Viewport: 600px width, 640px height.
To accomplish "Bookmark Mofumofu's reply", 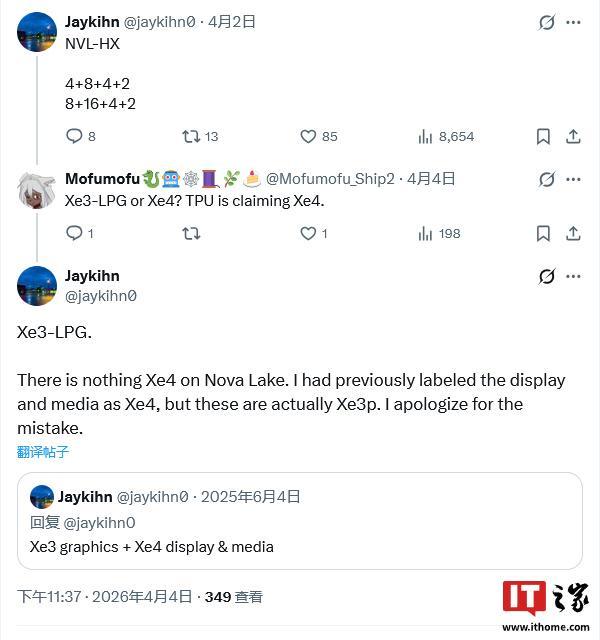I will (543, 233).
